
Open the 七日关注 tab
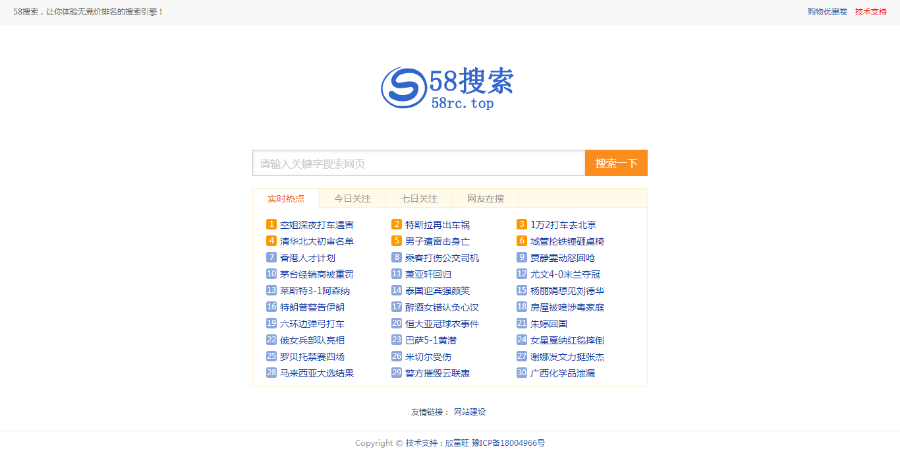click(419, 198)
